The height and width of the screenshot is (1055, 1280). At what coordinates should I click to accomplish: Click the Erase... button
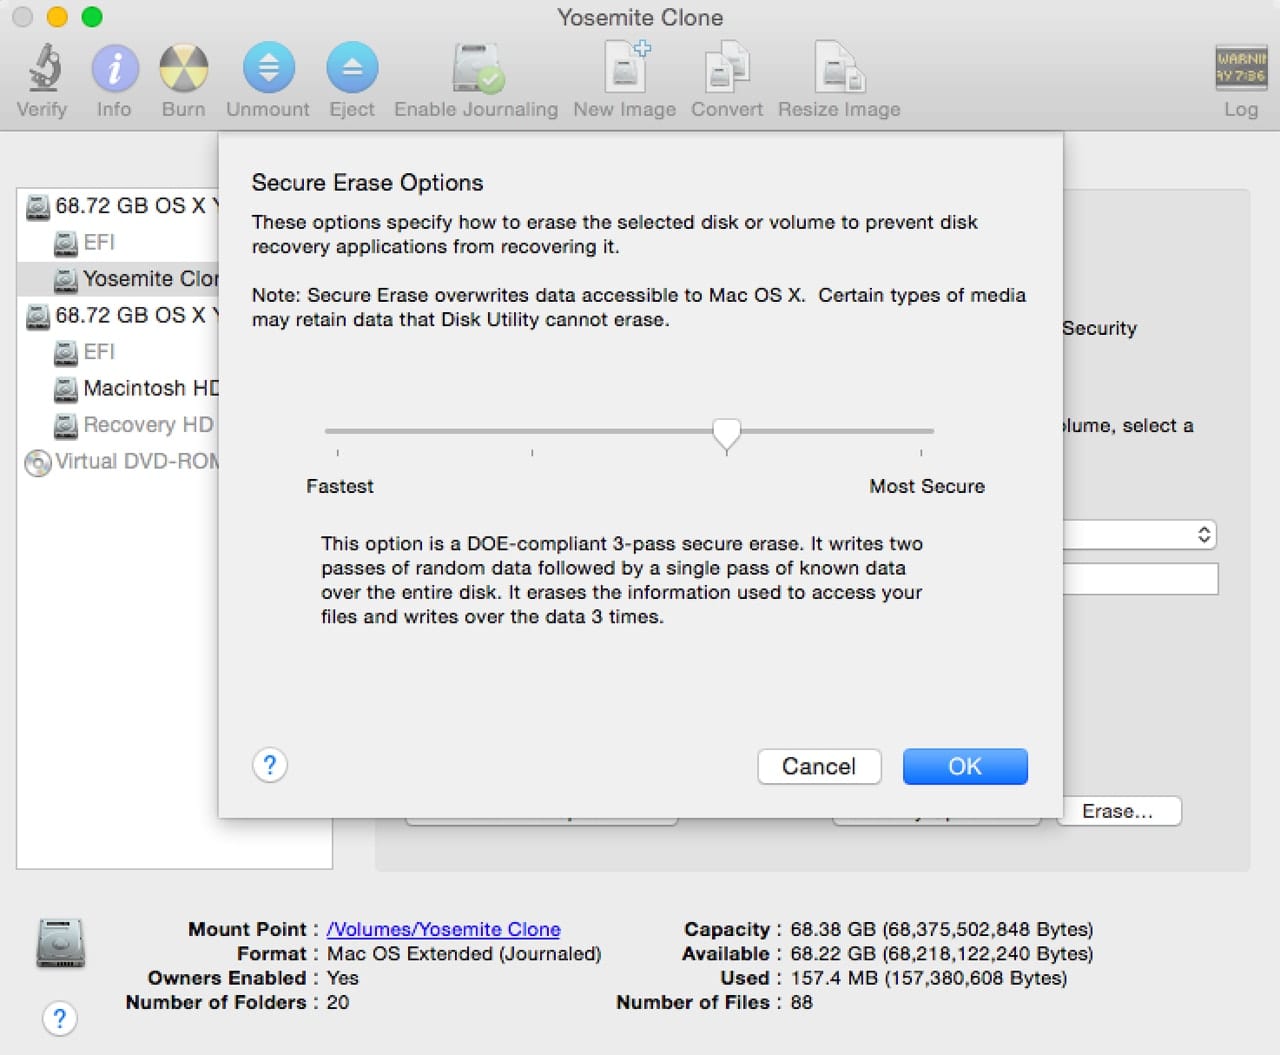1118,811
